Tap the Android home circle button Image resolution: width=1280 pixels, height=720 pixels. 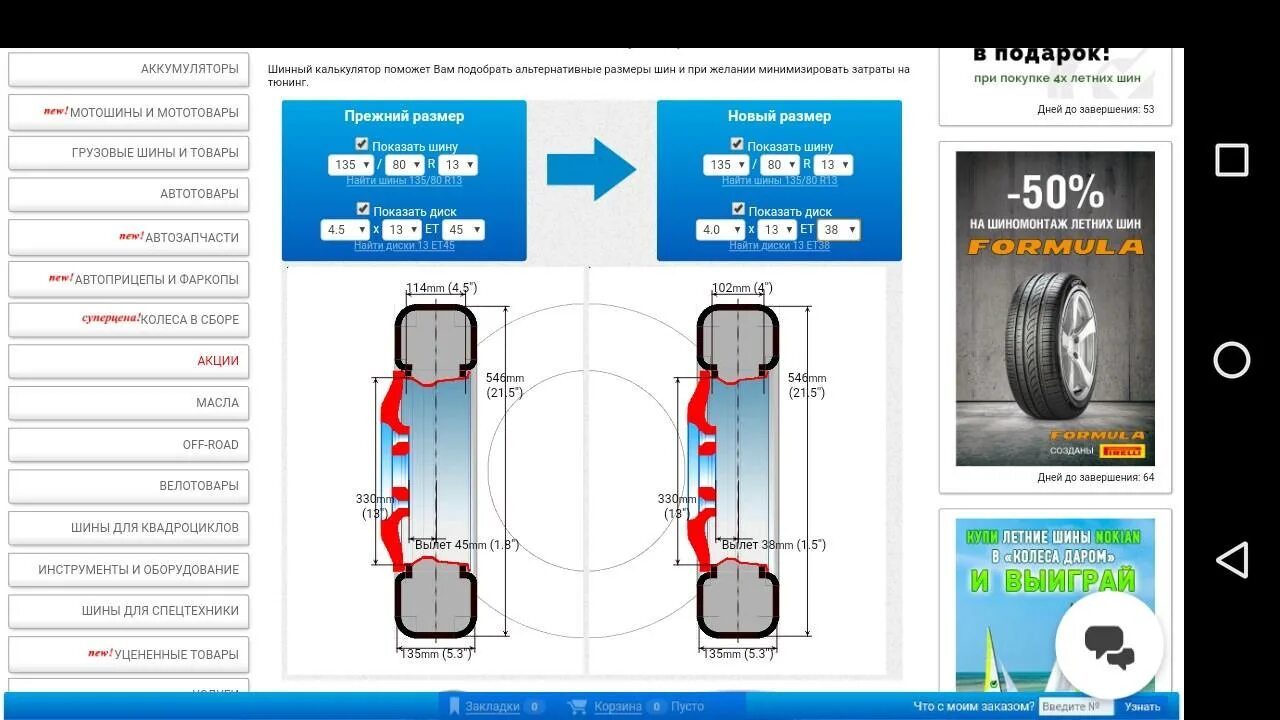point(1231,360)
